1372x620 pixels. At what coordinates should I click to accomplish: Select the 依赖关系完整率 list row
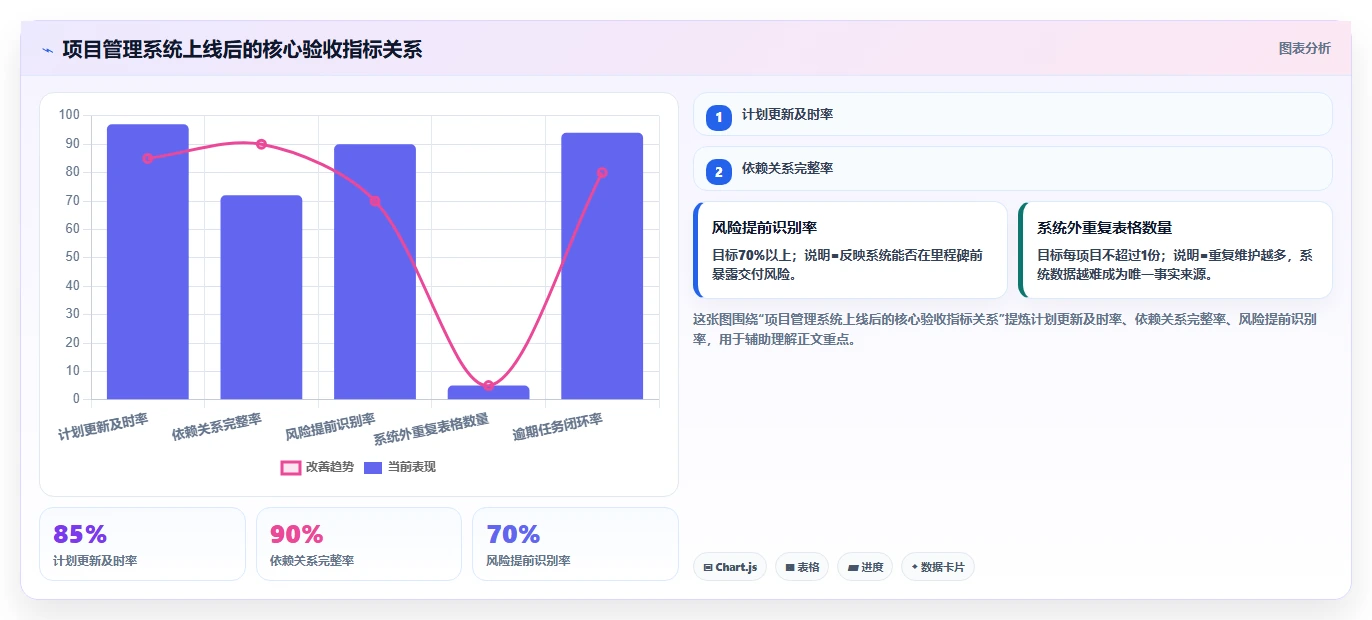pos(1012,168)
